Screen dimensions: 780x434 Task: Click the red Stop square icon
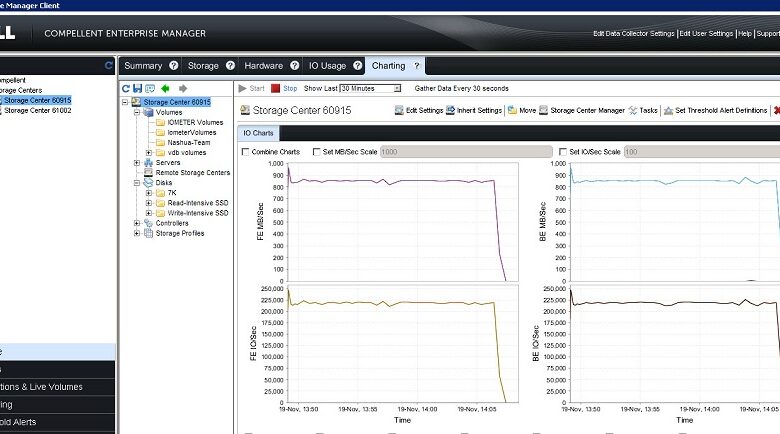click(276, 89)
